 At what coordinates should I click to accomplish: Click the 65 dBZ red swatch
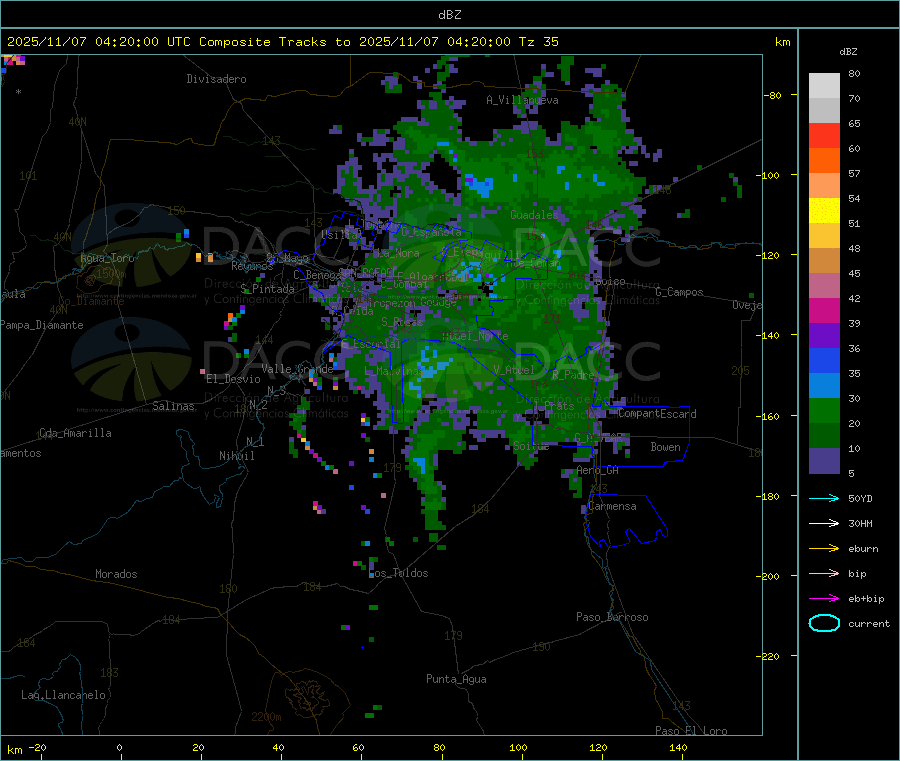pyautogui.click(x=824, y=135)
